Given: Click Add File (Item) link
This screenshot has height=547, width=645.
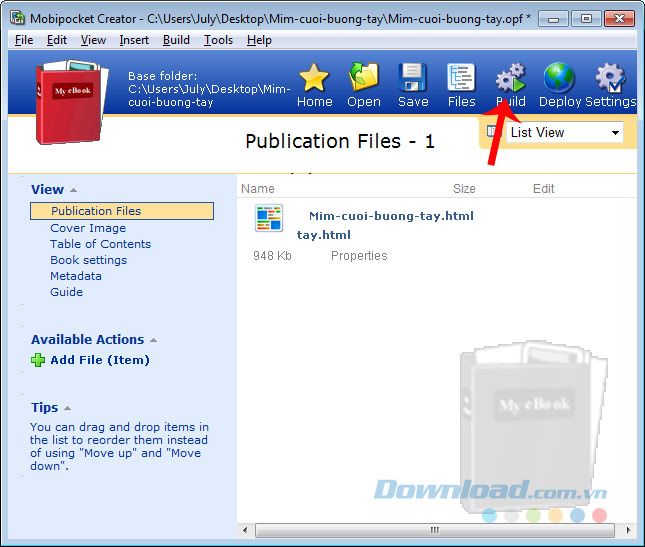Looking at the screenshot, I should tap(100, 360).
